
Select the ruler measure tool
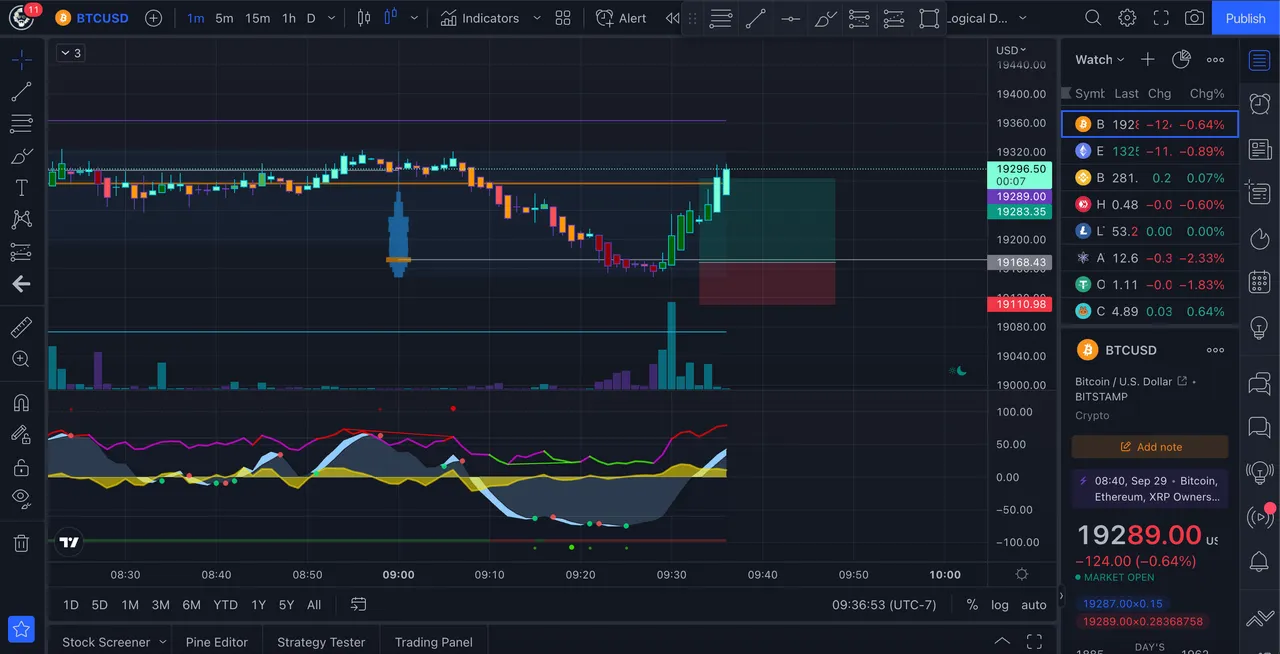tap(21, 327)
